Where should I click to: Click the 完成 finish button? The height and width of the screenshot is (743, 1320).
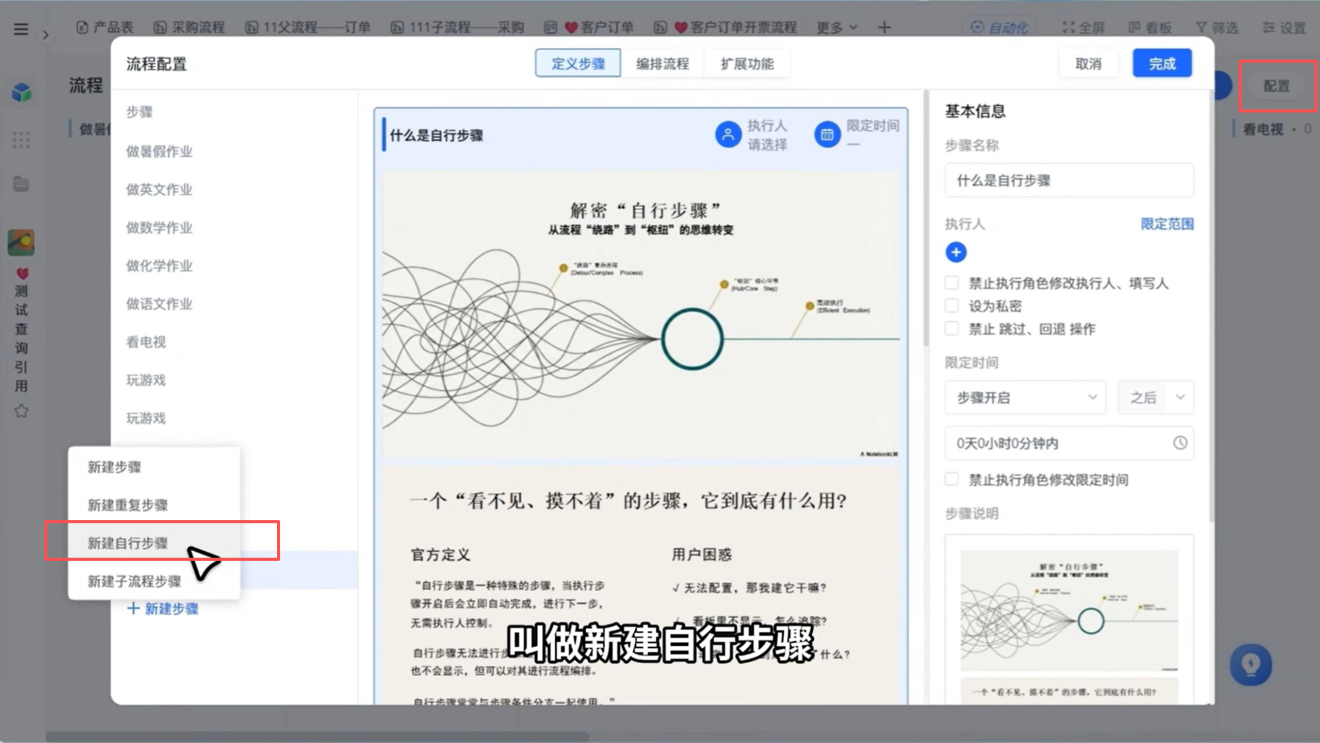pos(1162,63)
